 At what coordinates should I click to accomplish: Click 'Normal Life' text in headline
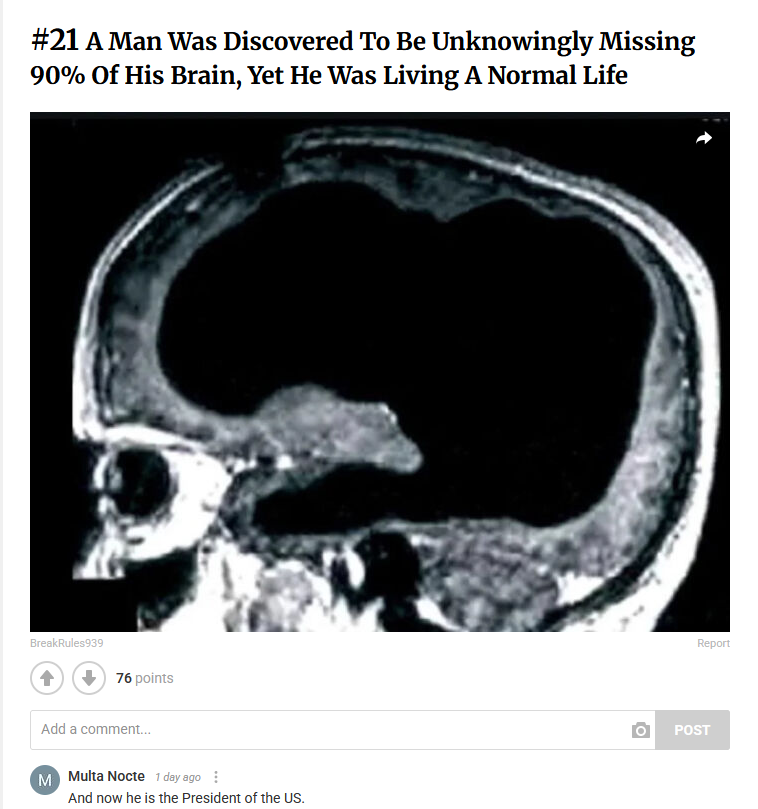(557, 75)
